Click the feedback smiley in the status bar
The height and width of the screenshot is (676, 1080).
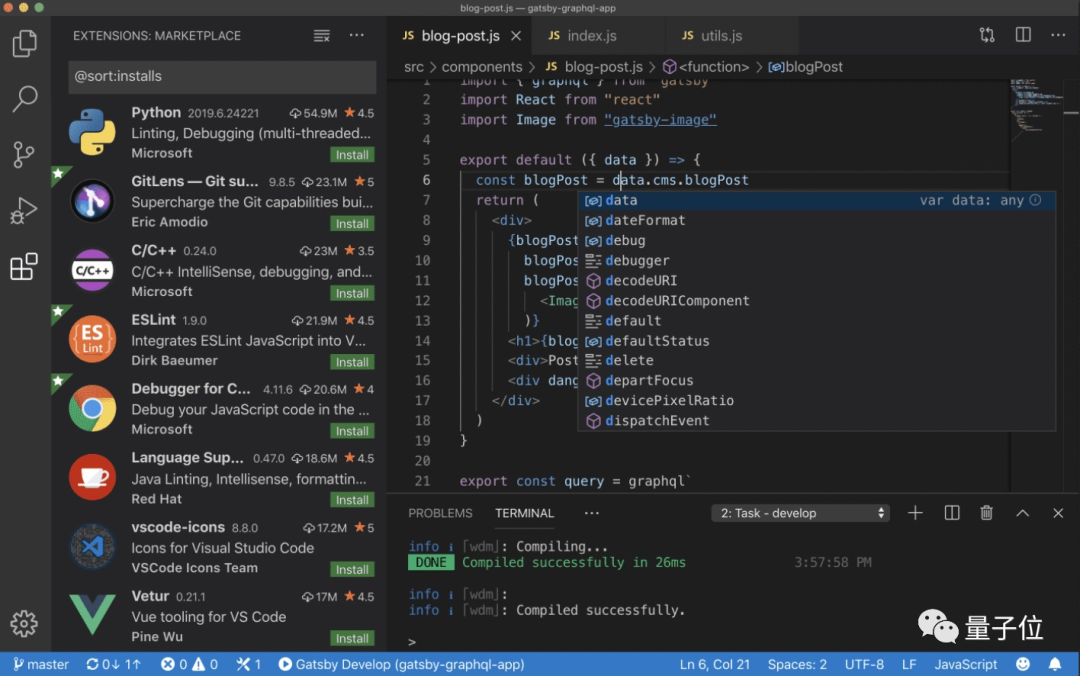click(1022, 664)
